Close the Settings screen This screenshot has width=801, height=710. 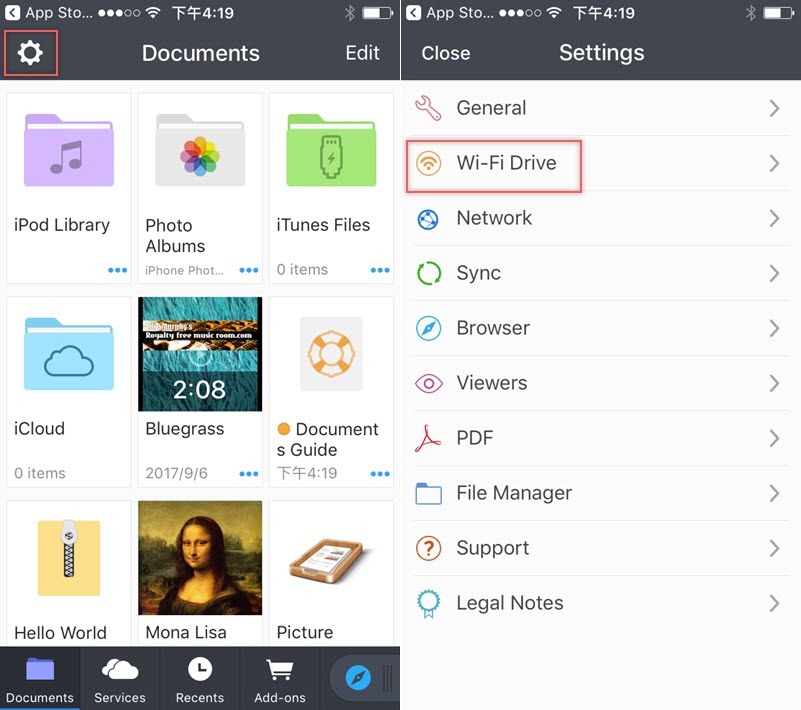click(445, 53)
